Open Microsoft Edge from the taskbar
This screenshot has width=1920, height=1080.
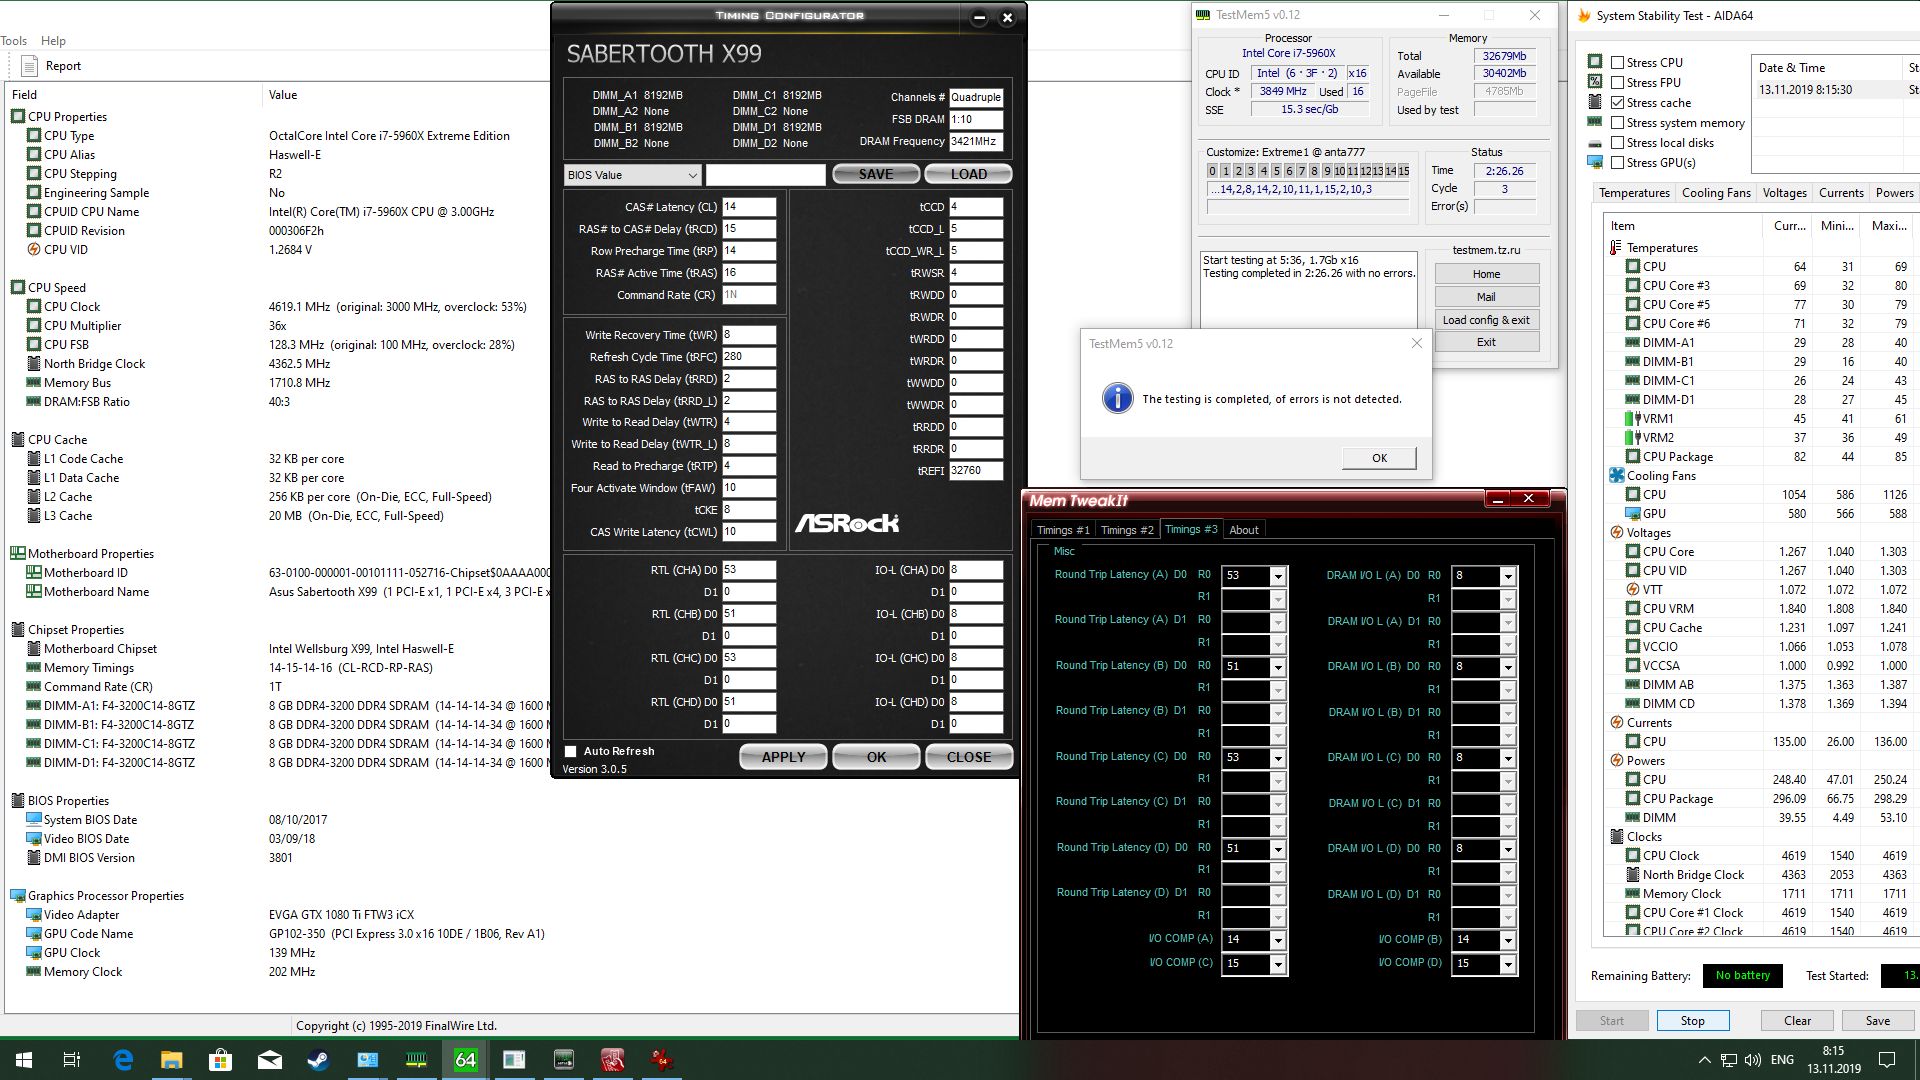(123, 1060)
